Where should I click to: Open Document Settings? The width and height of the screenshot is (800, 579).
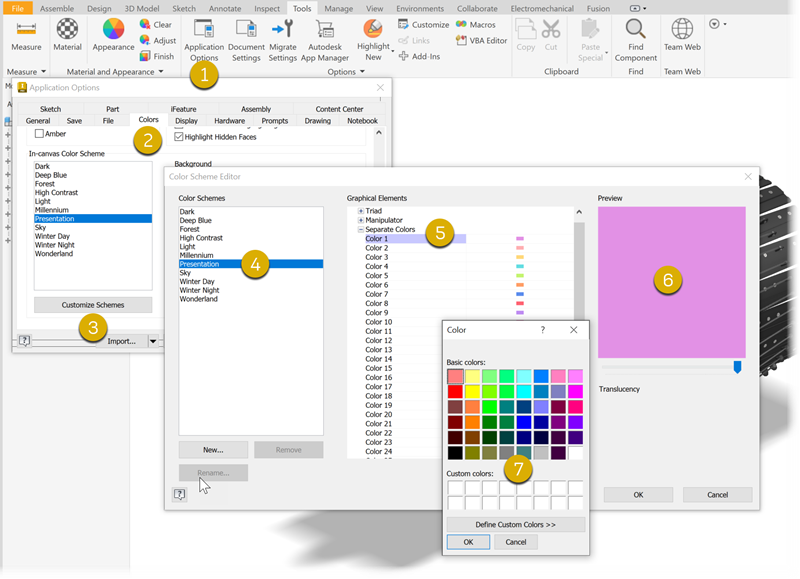coord(246,40)
